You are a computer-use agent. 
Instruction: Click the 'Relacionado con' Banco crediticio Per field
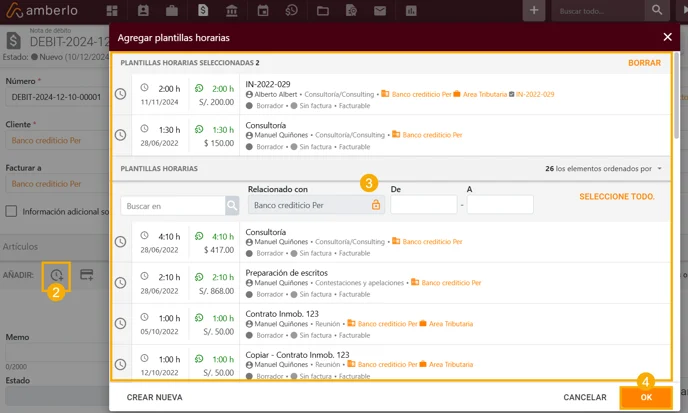click(316, 205)
